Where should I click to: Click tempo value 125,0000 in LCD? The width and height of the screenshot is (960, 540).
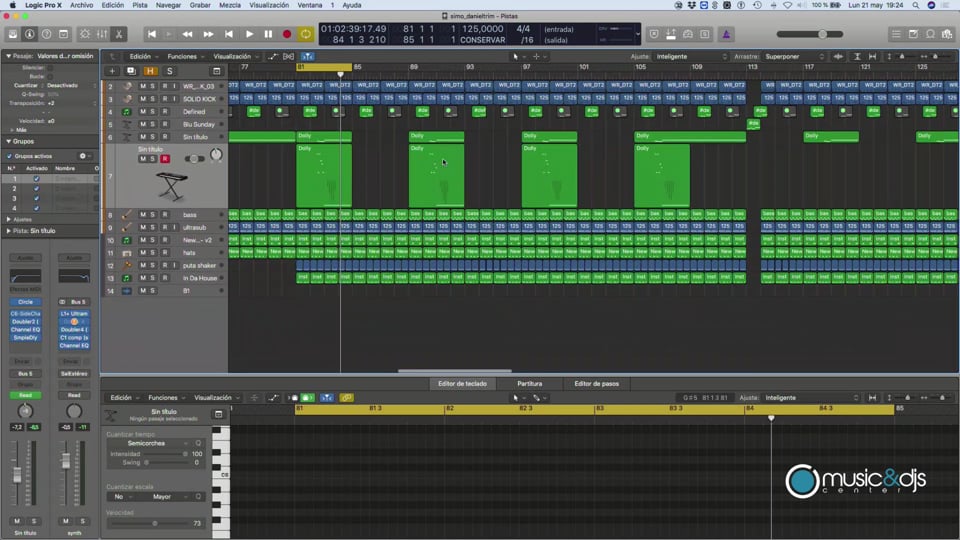click(x=482, y=29)
